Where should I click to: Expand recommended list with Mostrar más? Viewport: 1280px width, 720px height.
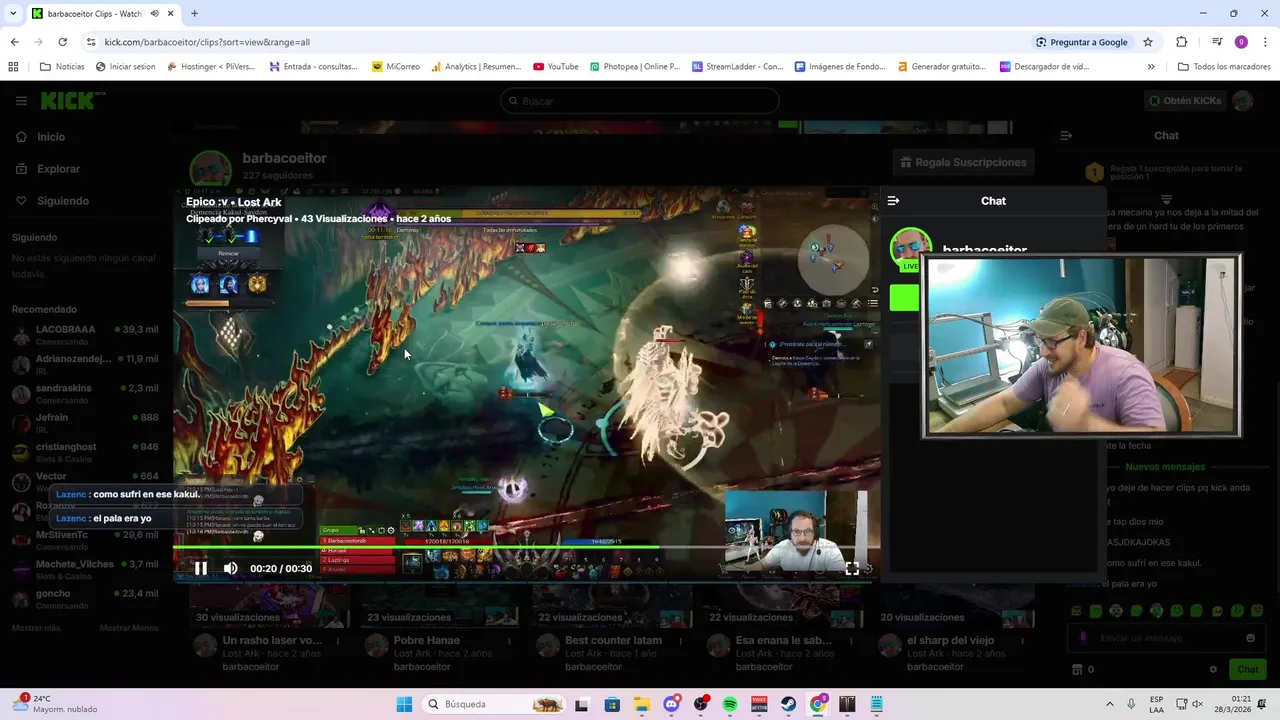tap(36, 628)
